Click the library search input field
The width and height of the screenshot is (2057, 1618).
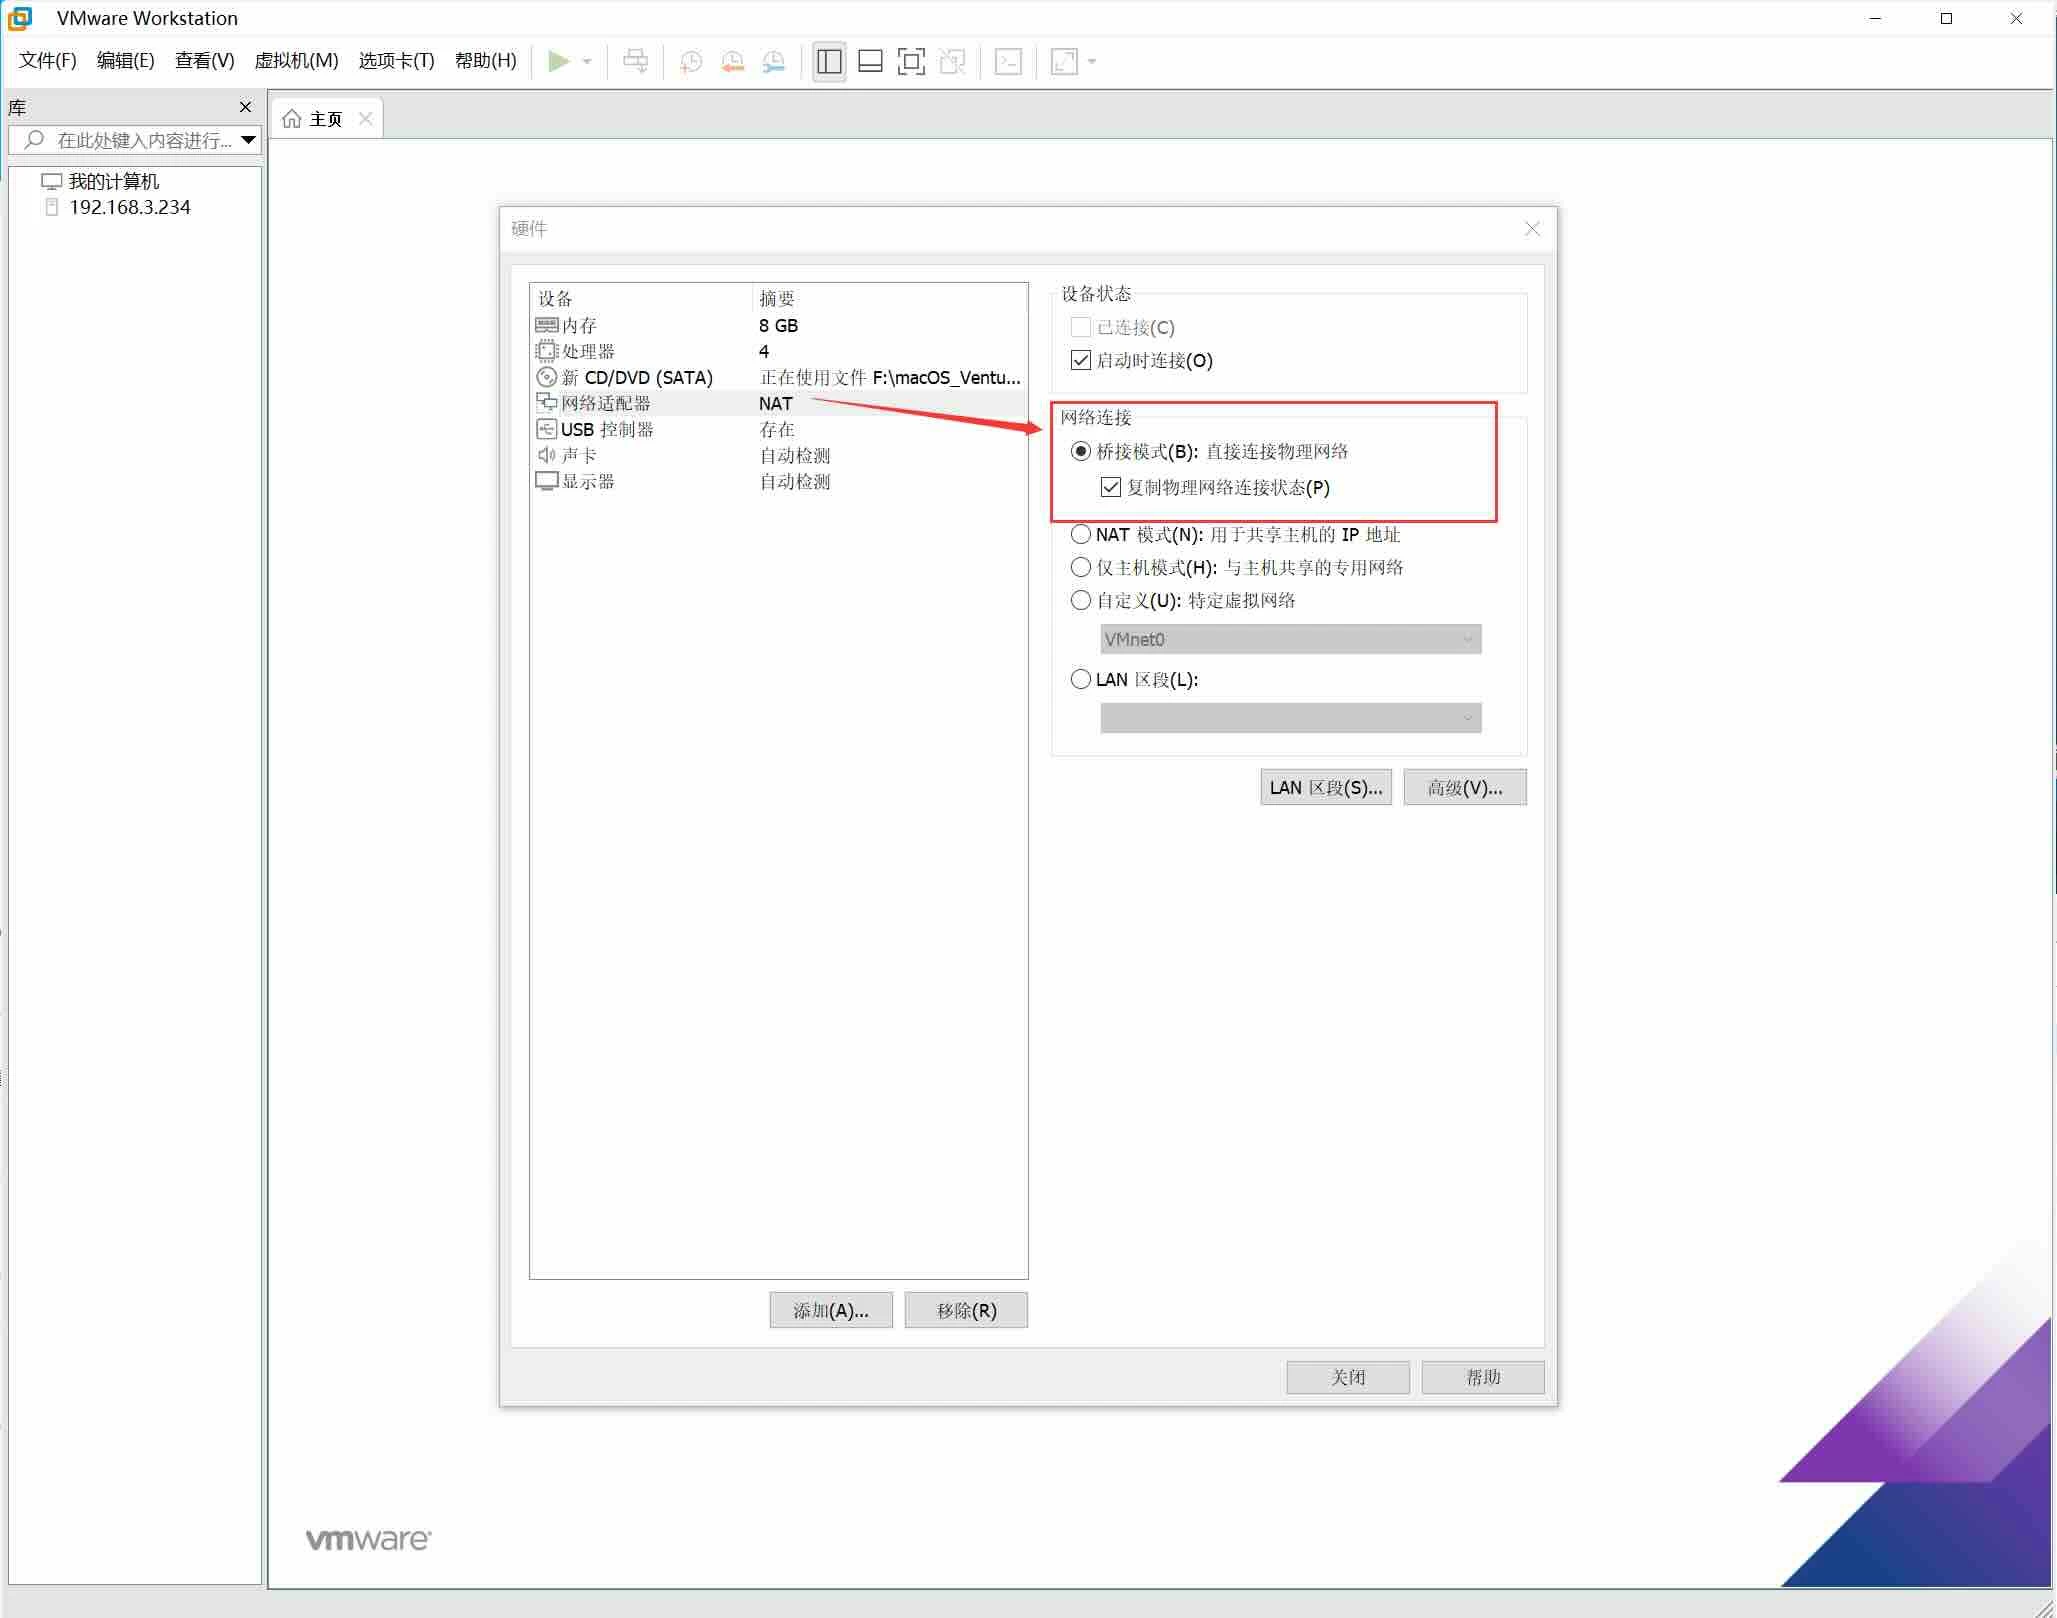(134, 140)
